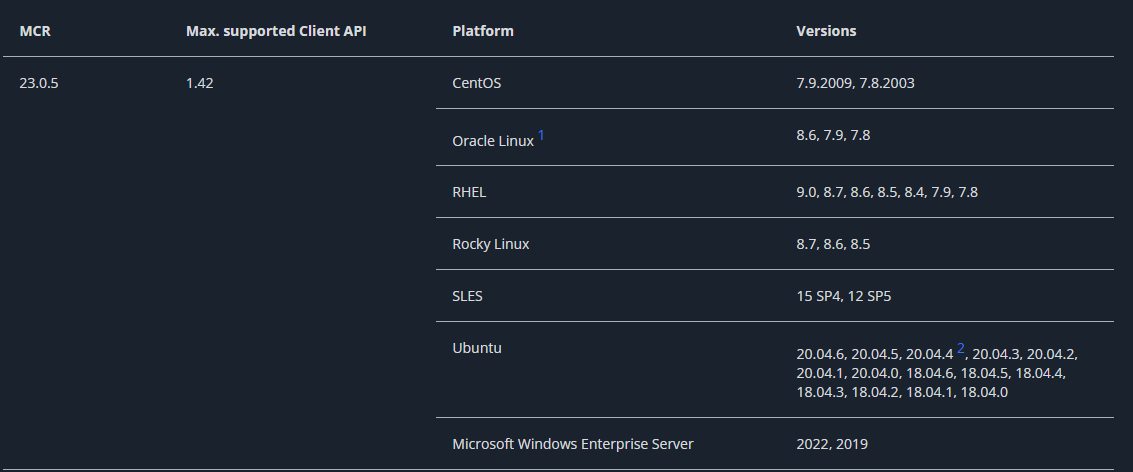
Task: Select the Client API value 1.42
Action: [199, 83]
